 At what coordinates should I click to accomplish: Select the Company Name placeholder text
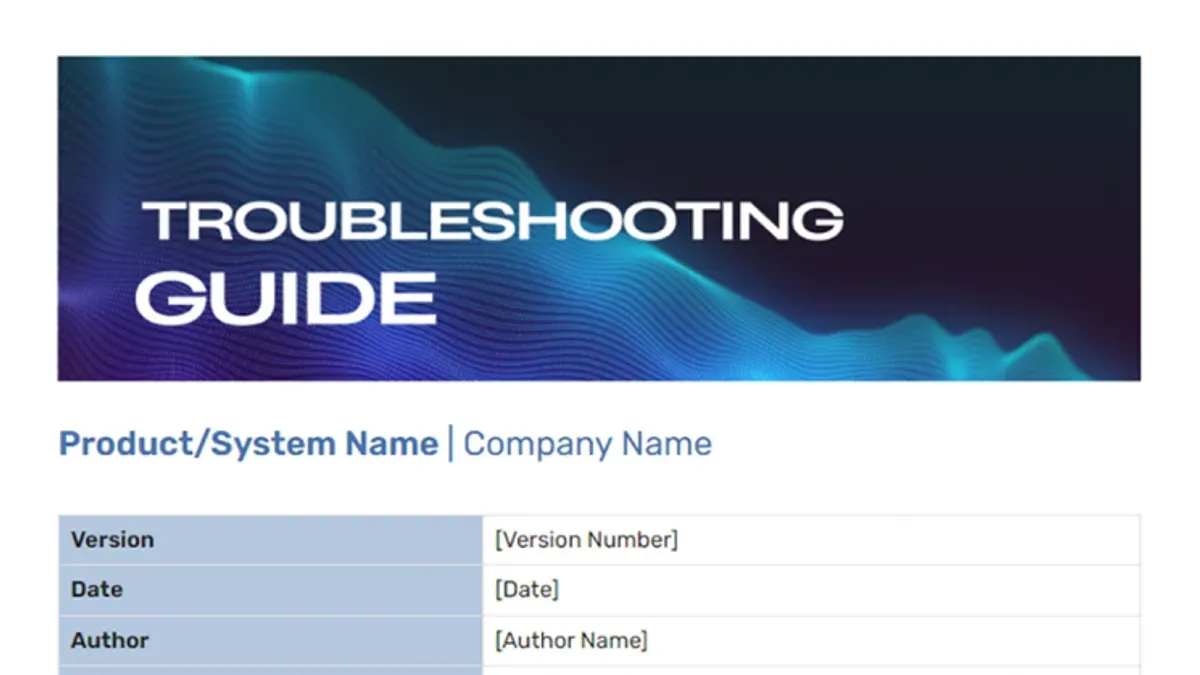tap(588, 444)
